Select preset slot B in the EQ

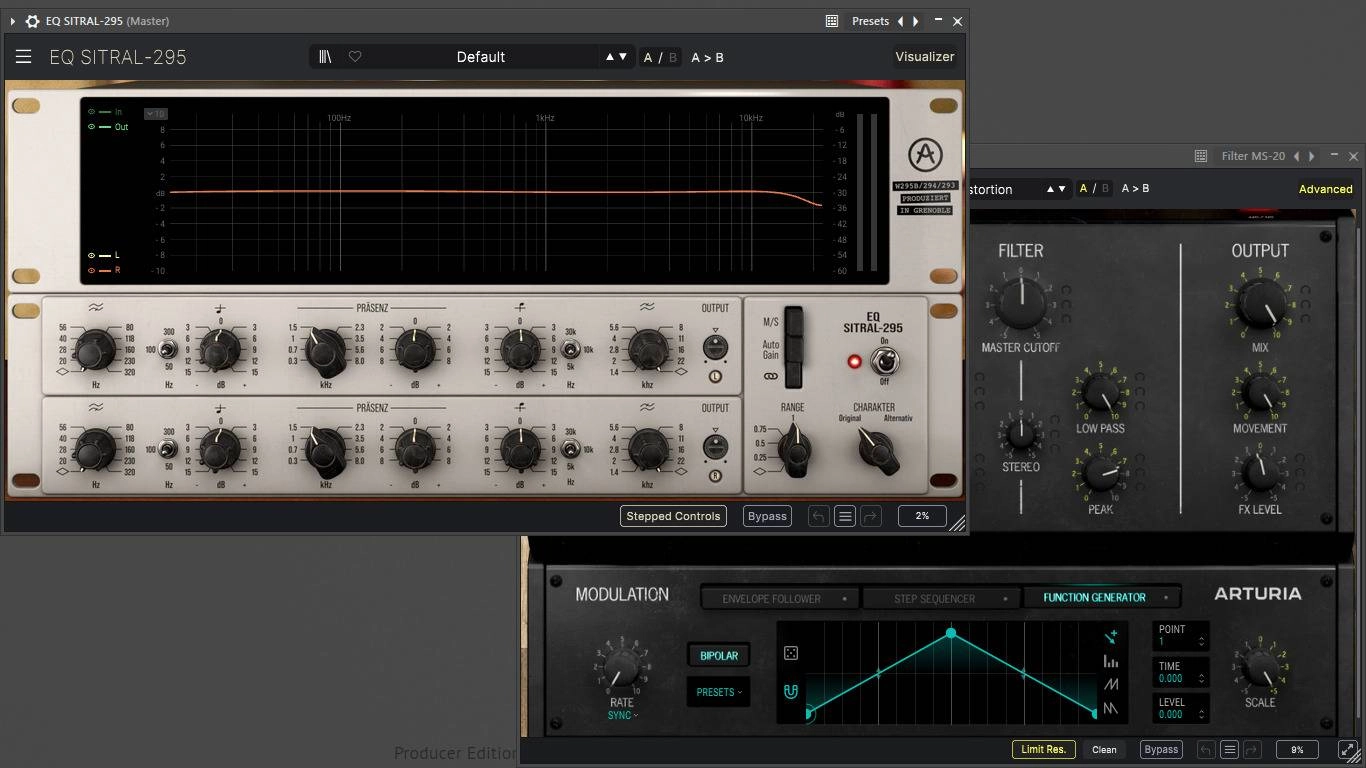[673, 58]
